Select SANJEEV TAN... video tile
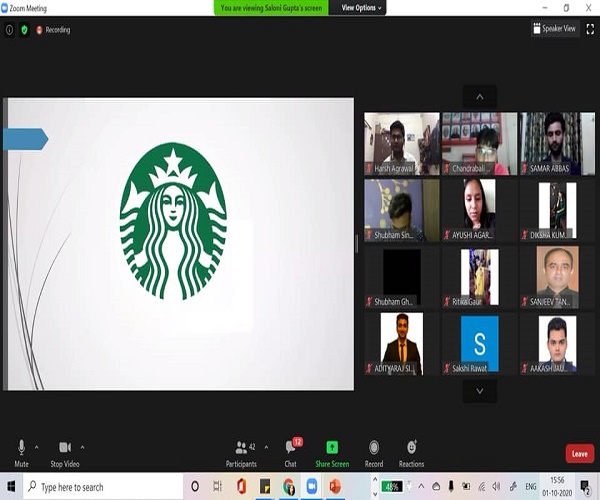 pos(558,277)
